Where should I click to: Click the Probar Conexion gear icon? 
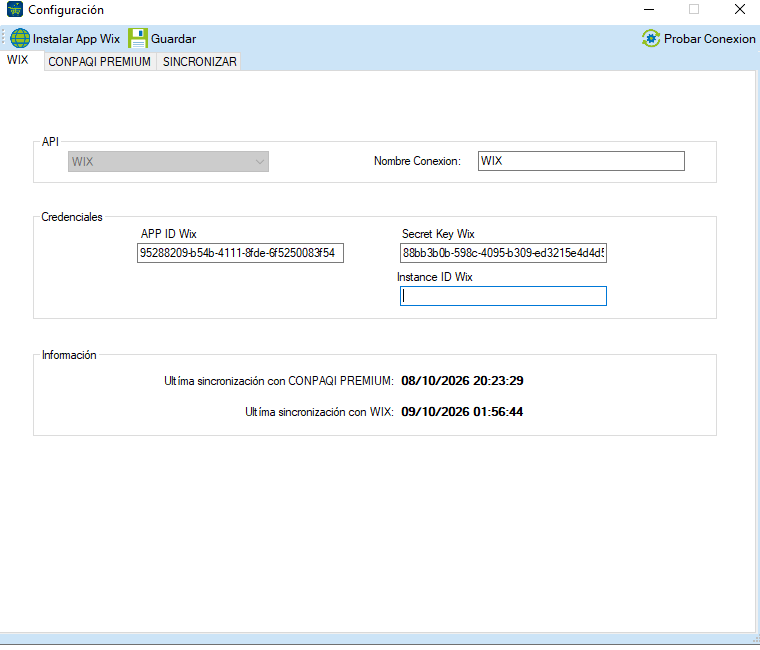651,38
